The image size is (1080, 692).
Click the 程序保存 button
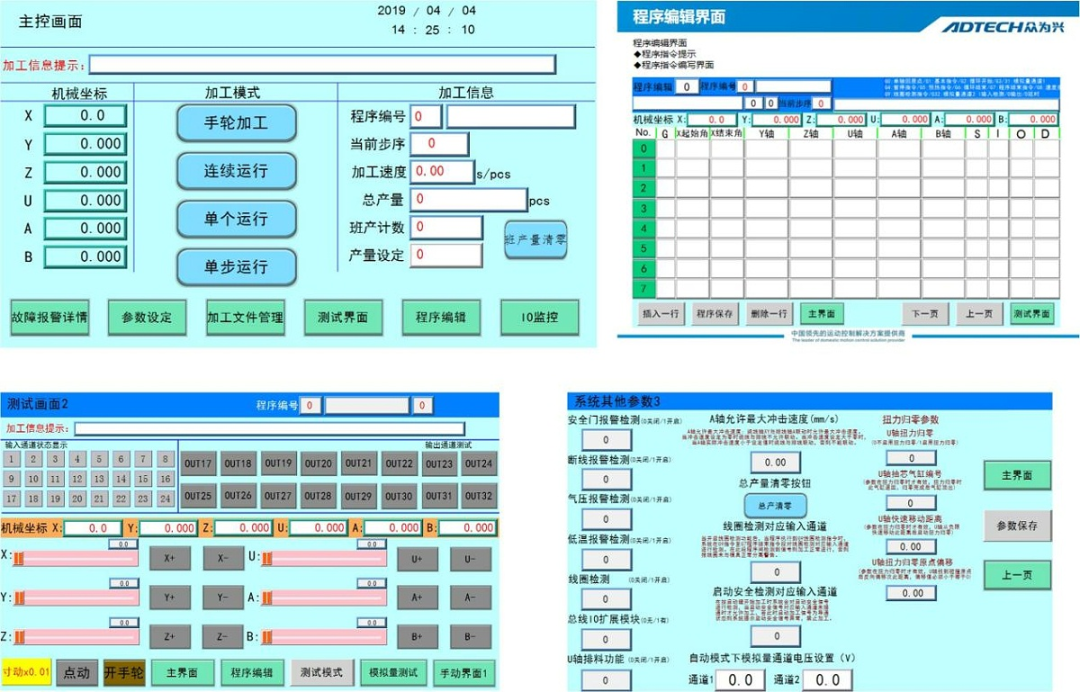716,313
